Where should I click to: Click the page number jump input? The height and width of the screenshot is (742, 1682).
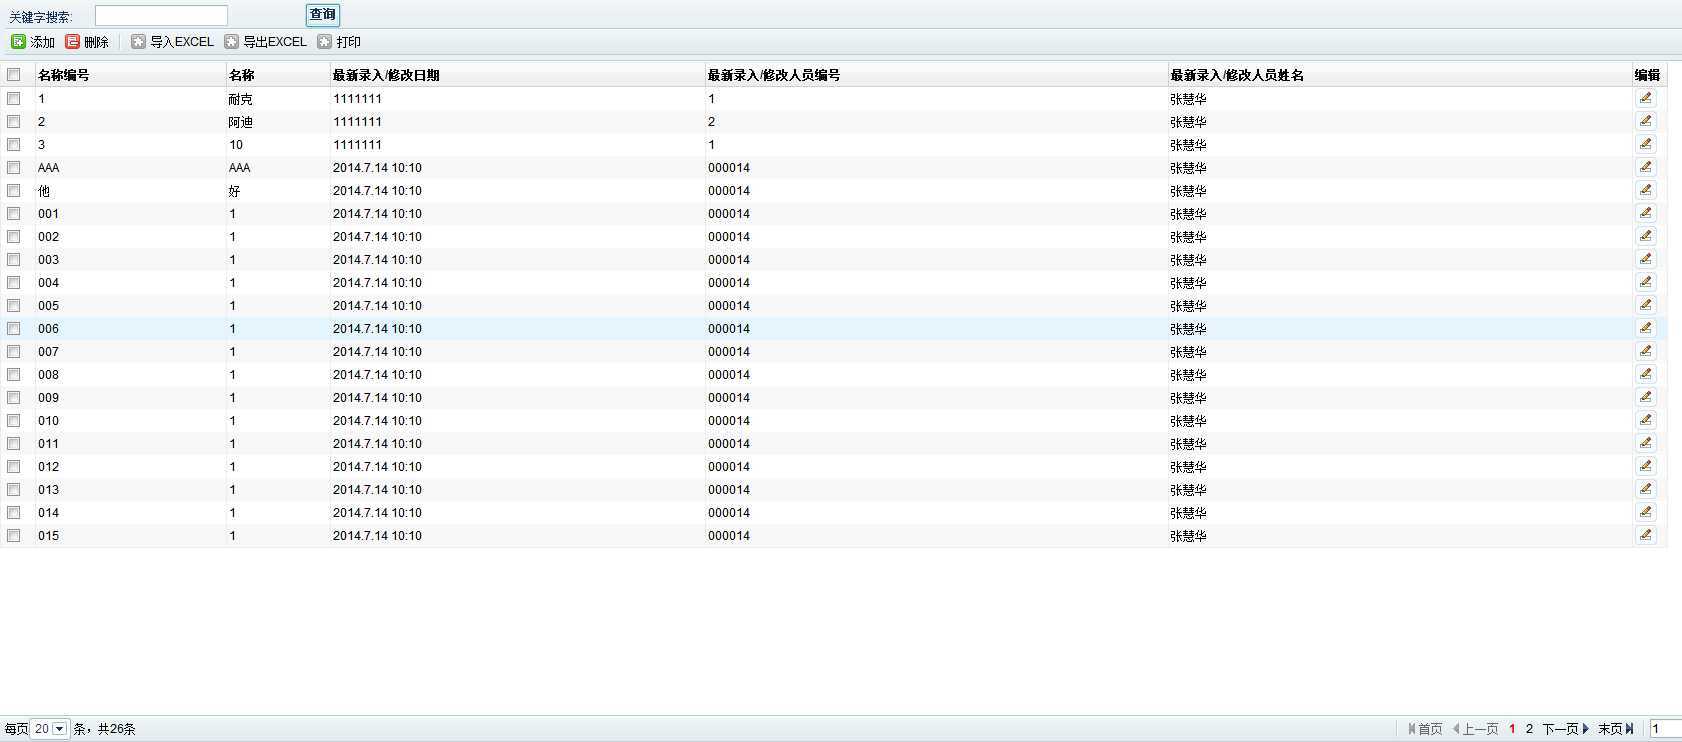coord(1665,729)
